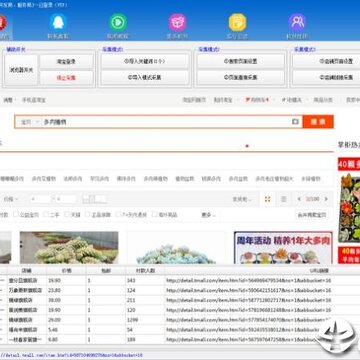Open the 发货地 location dropdown
This screenshot has width=360, height=360.
click(x=242, y=199)
